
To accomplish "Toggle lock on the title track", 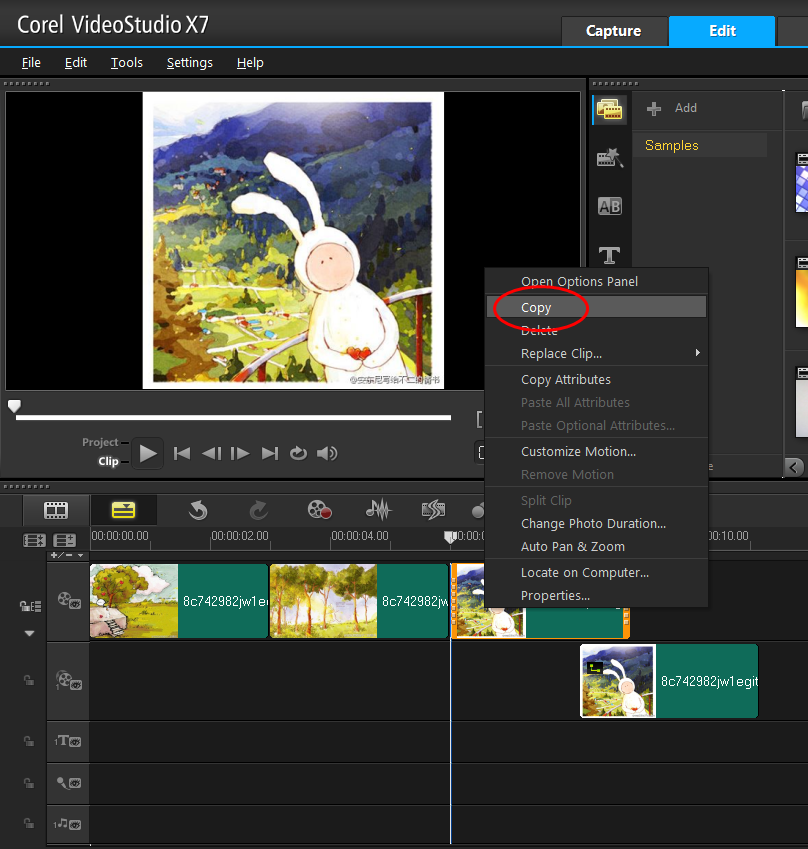I will pos(29,741).
